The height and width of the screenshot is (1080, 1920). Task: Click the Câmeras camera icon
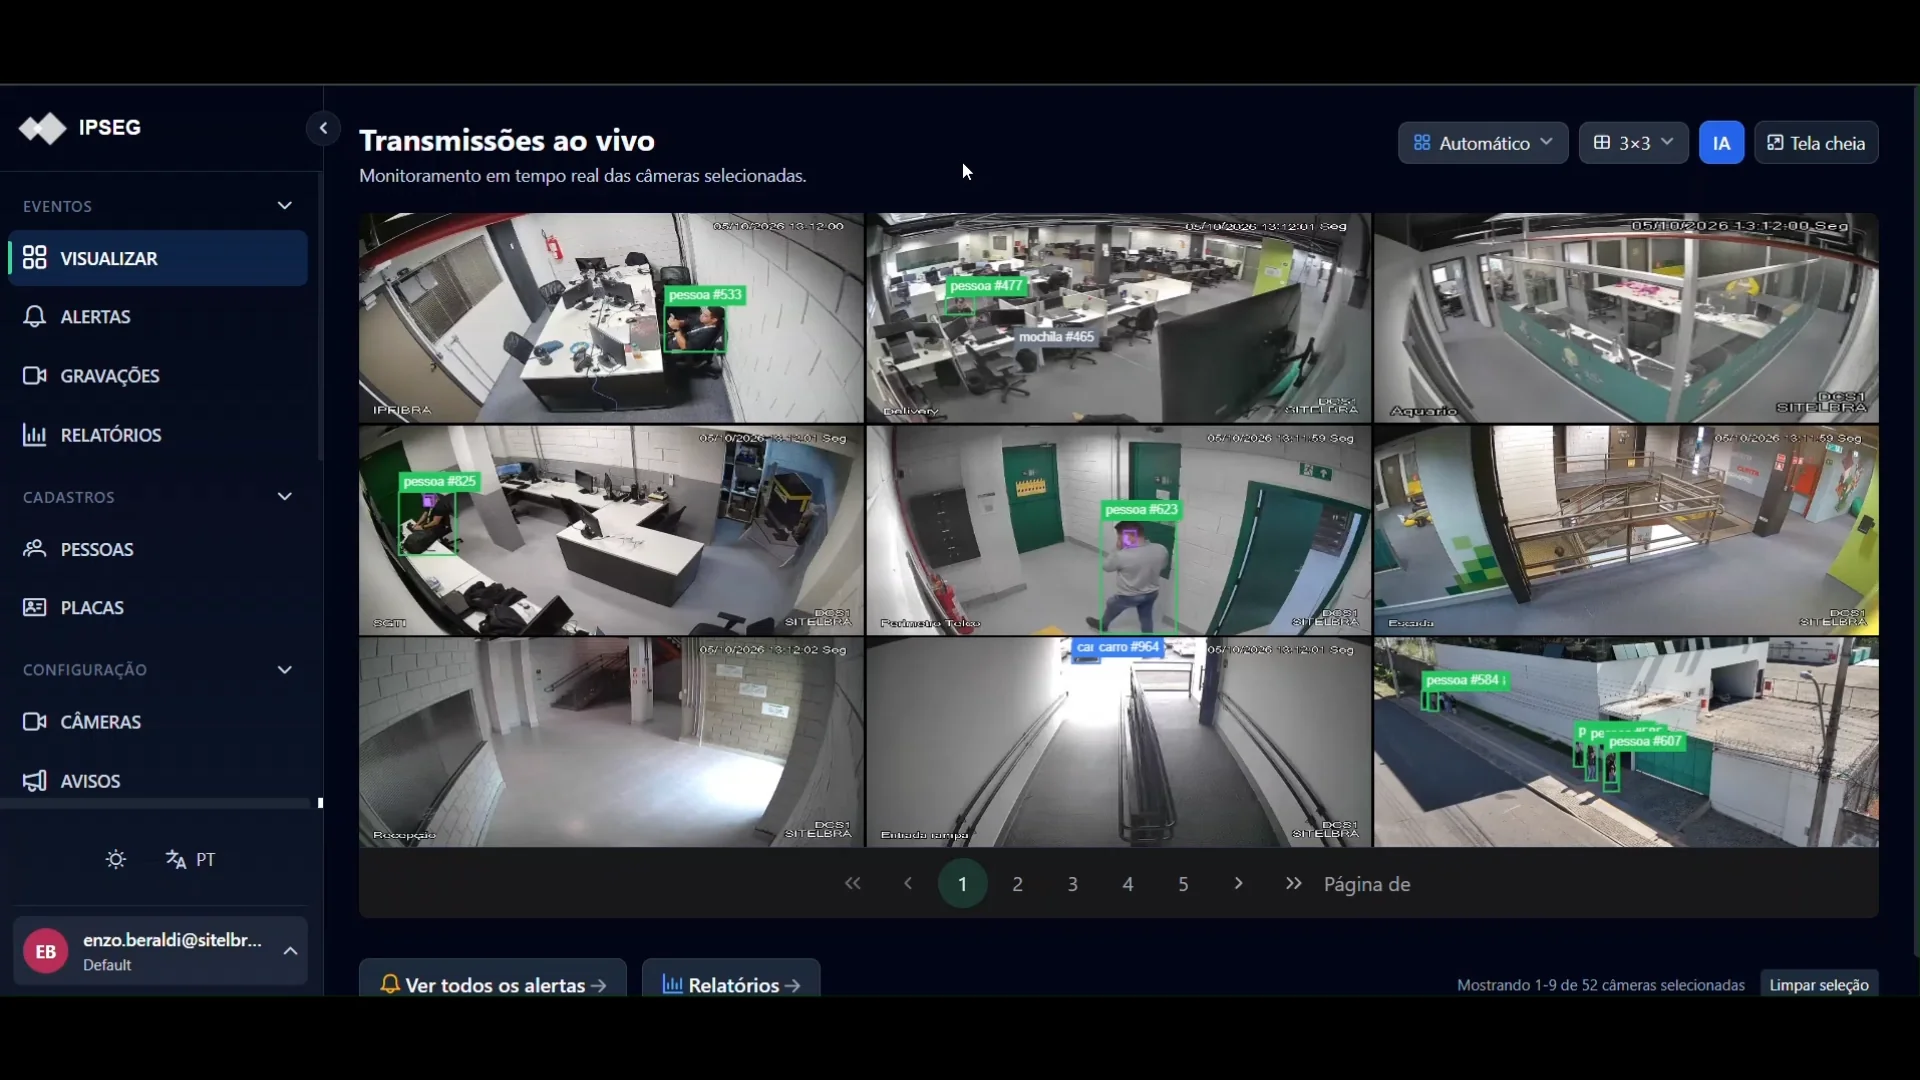click(35, 722)
